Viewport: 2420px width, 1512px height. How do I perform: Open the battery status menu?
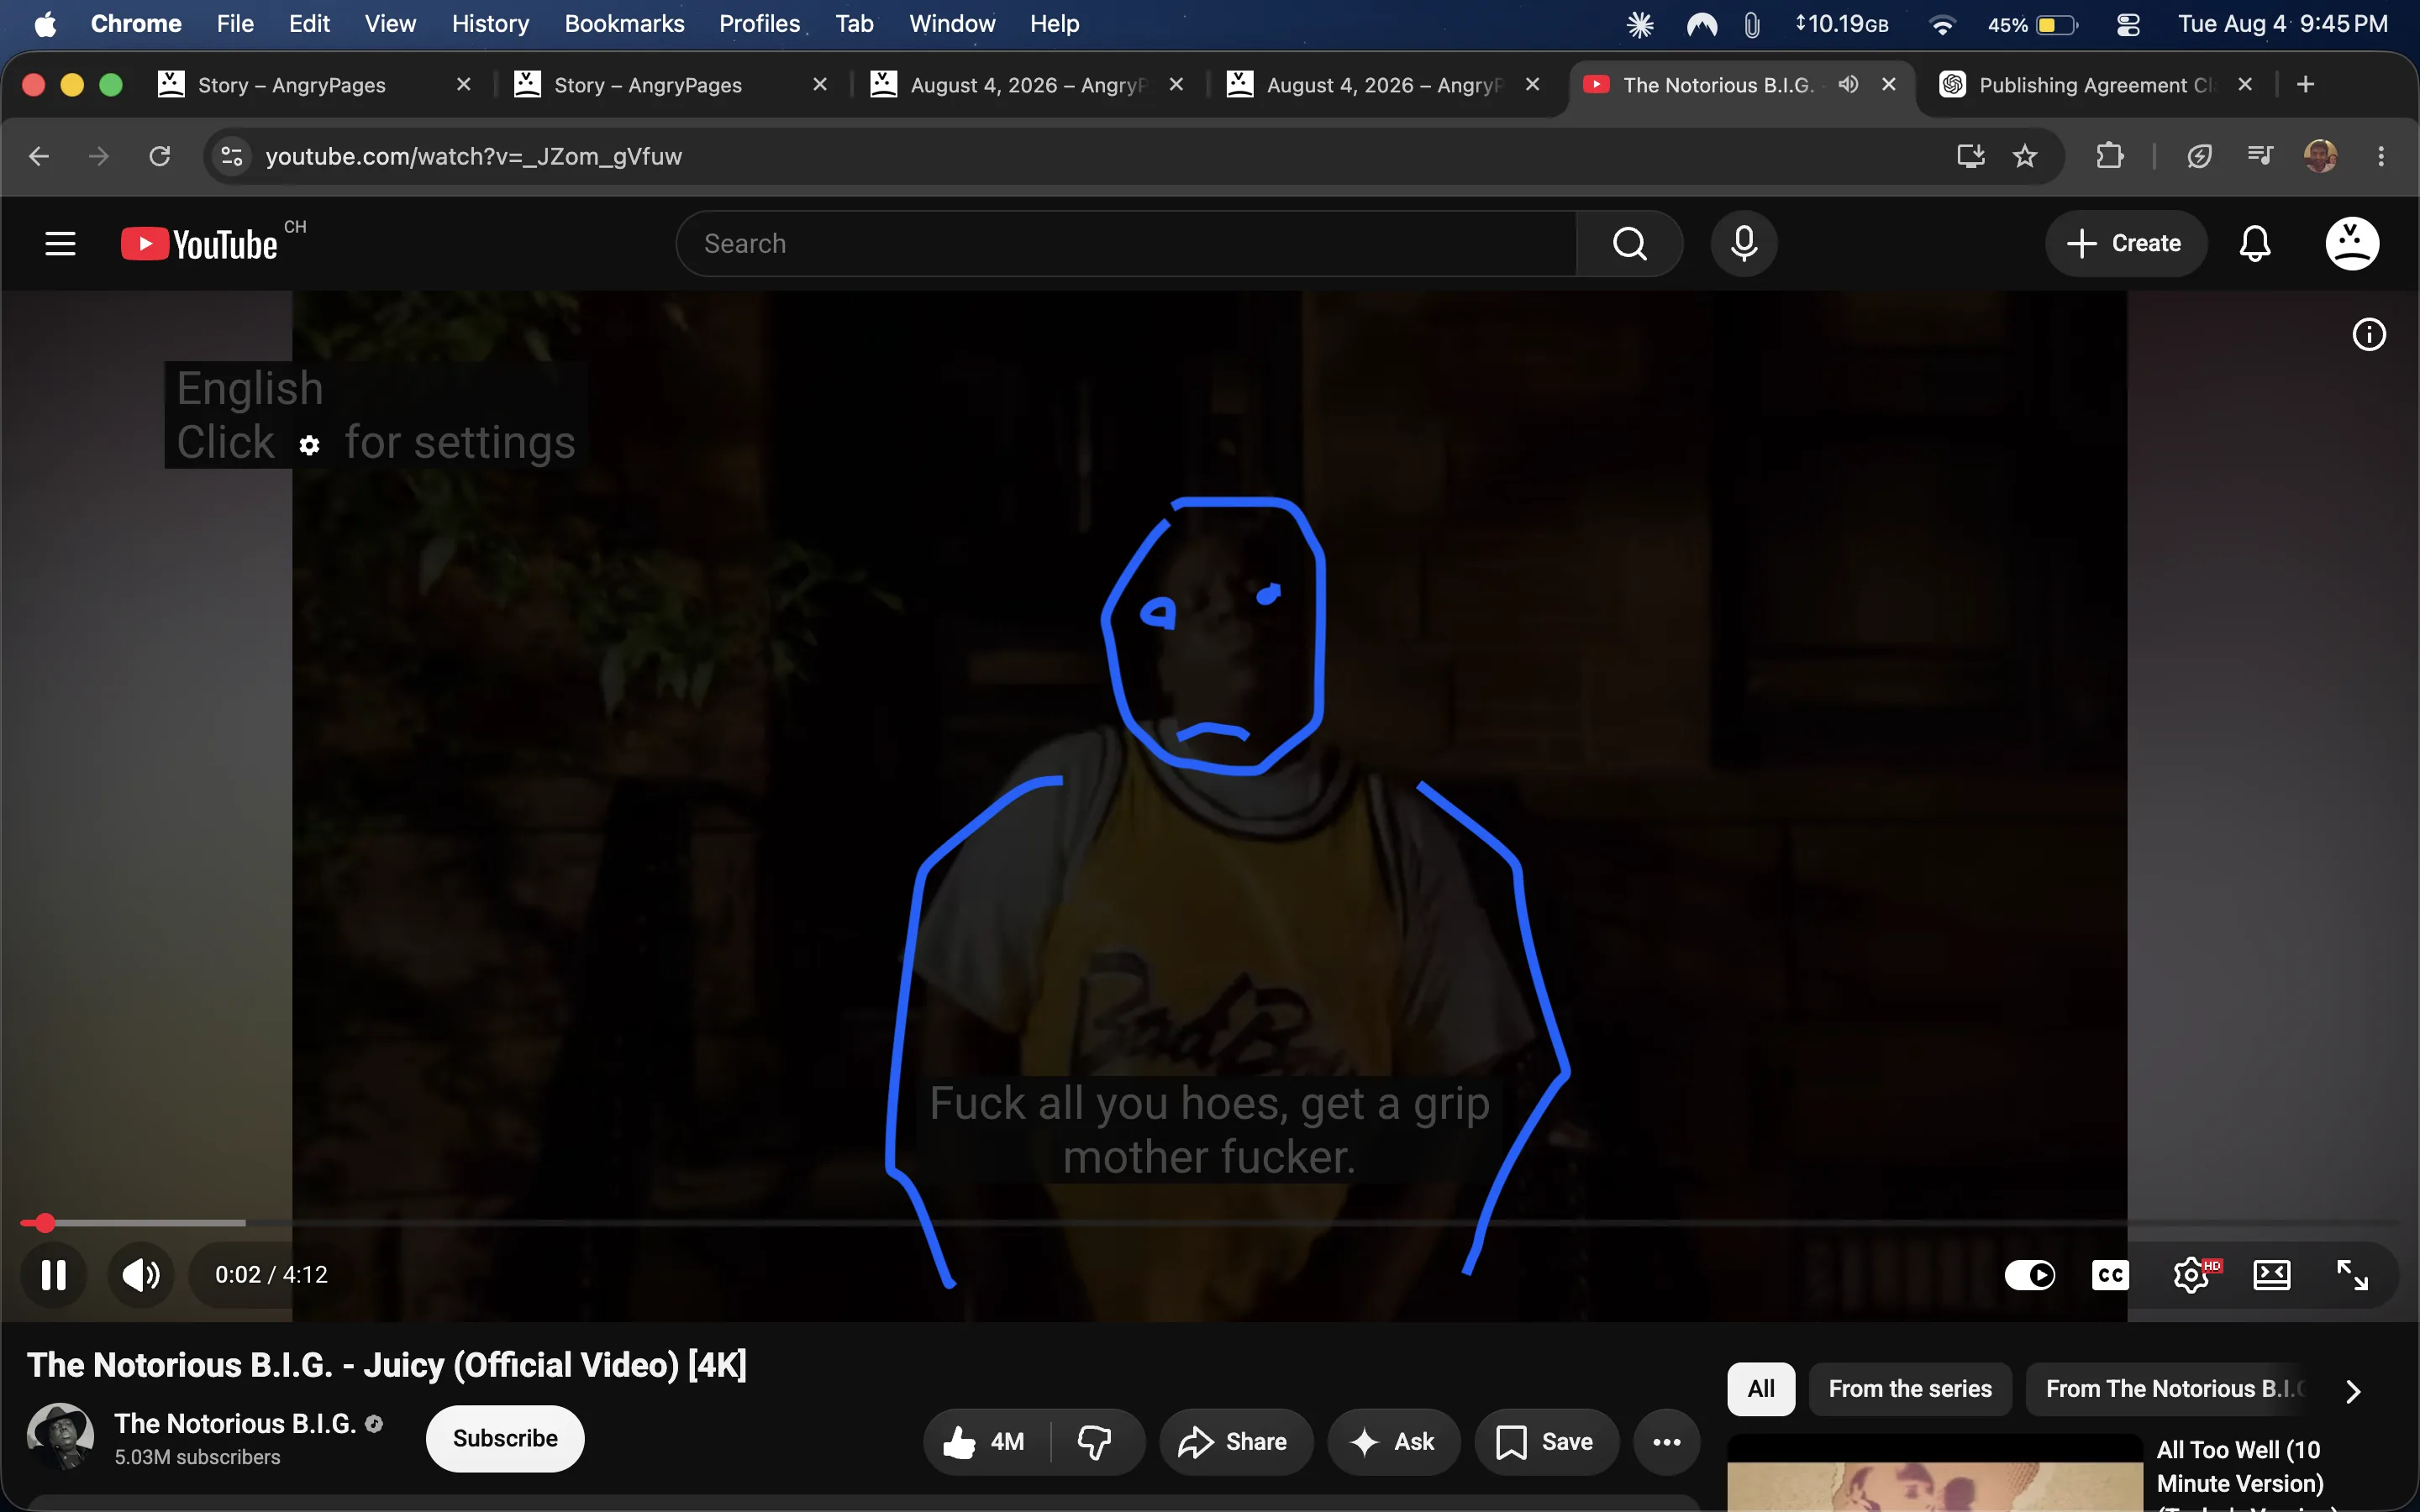click(2034, 24)
